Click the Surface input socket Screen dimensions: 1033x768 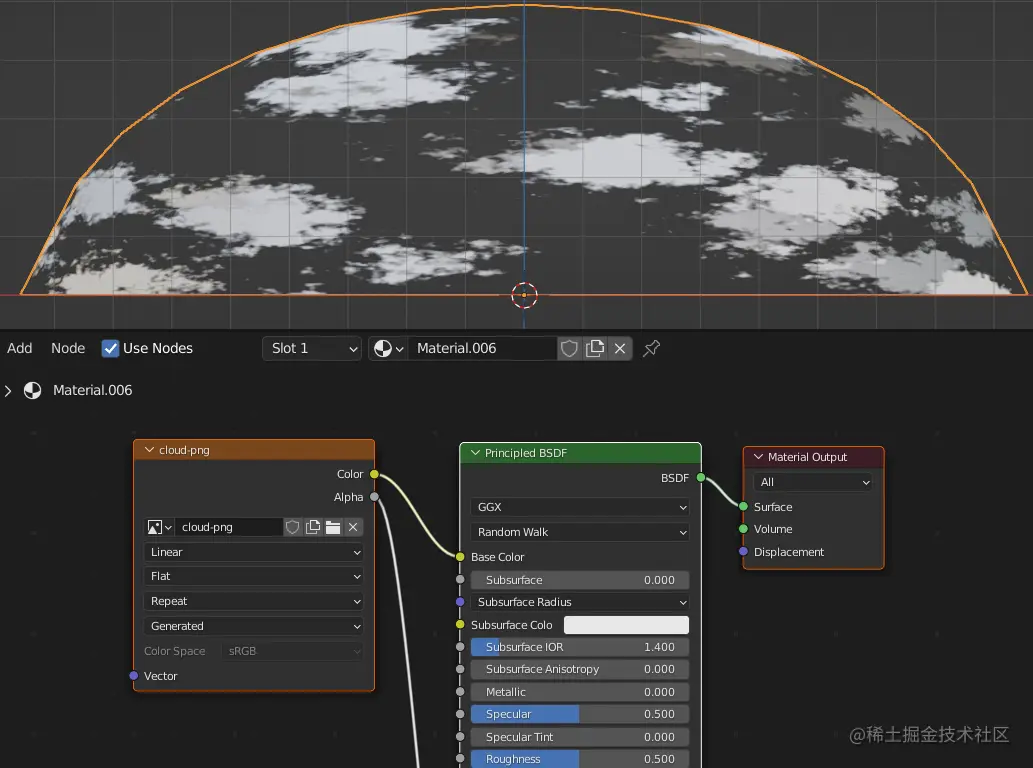(743, 507)
